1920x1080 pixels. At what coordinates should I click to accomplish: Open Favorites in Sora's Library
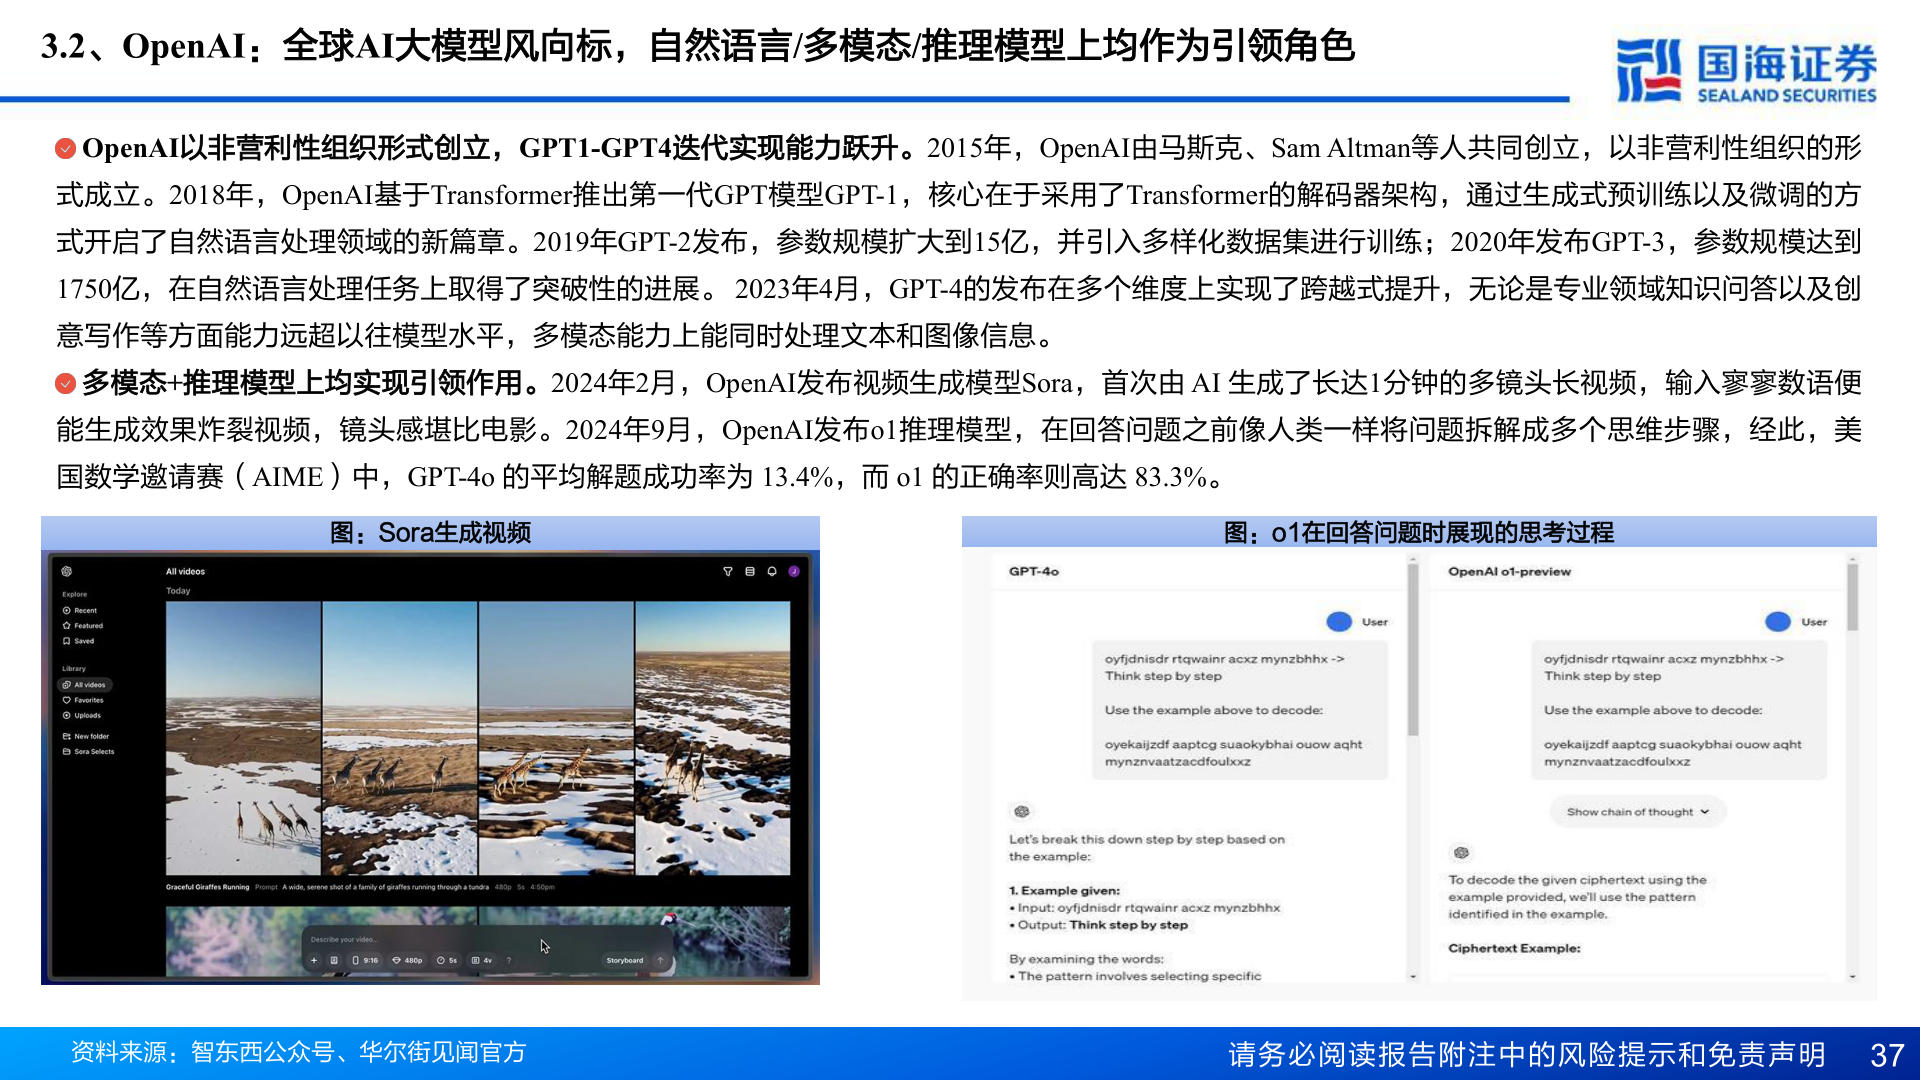(83, 700)
